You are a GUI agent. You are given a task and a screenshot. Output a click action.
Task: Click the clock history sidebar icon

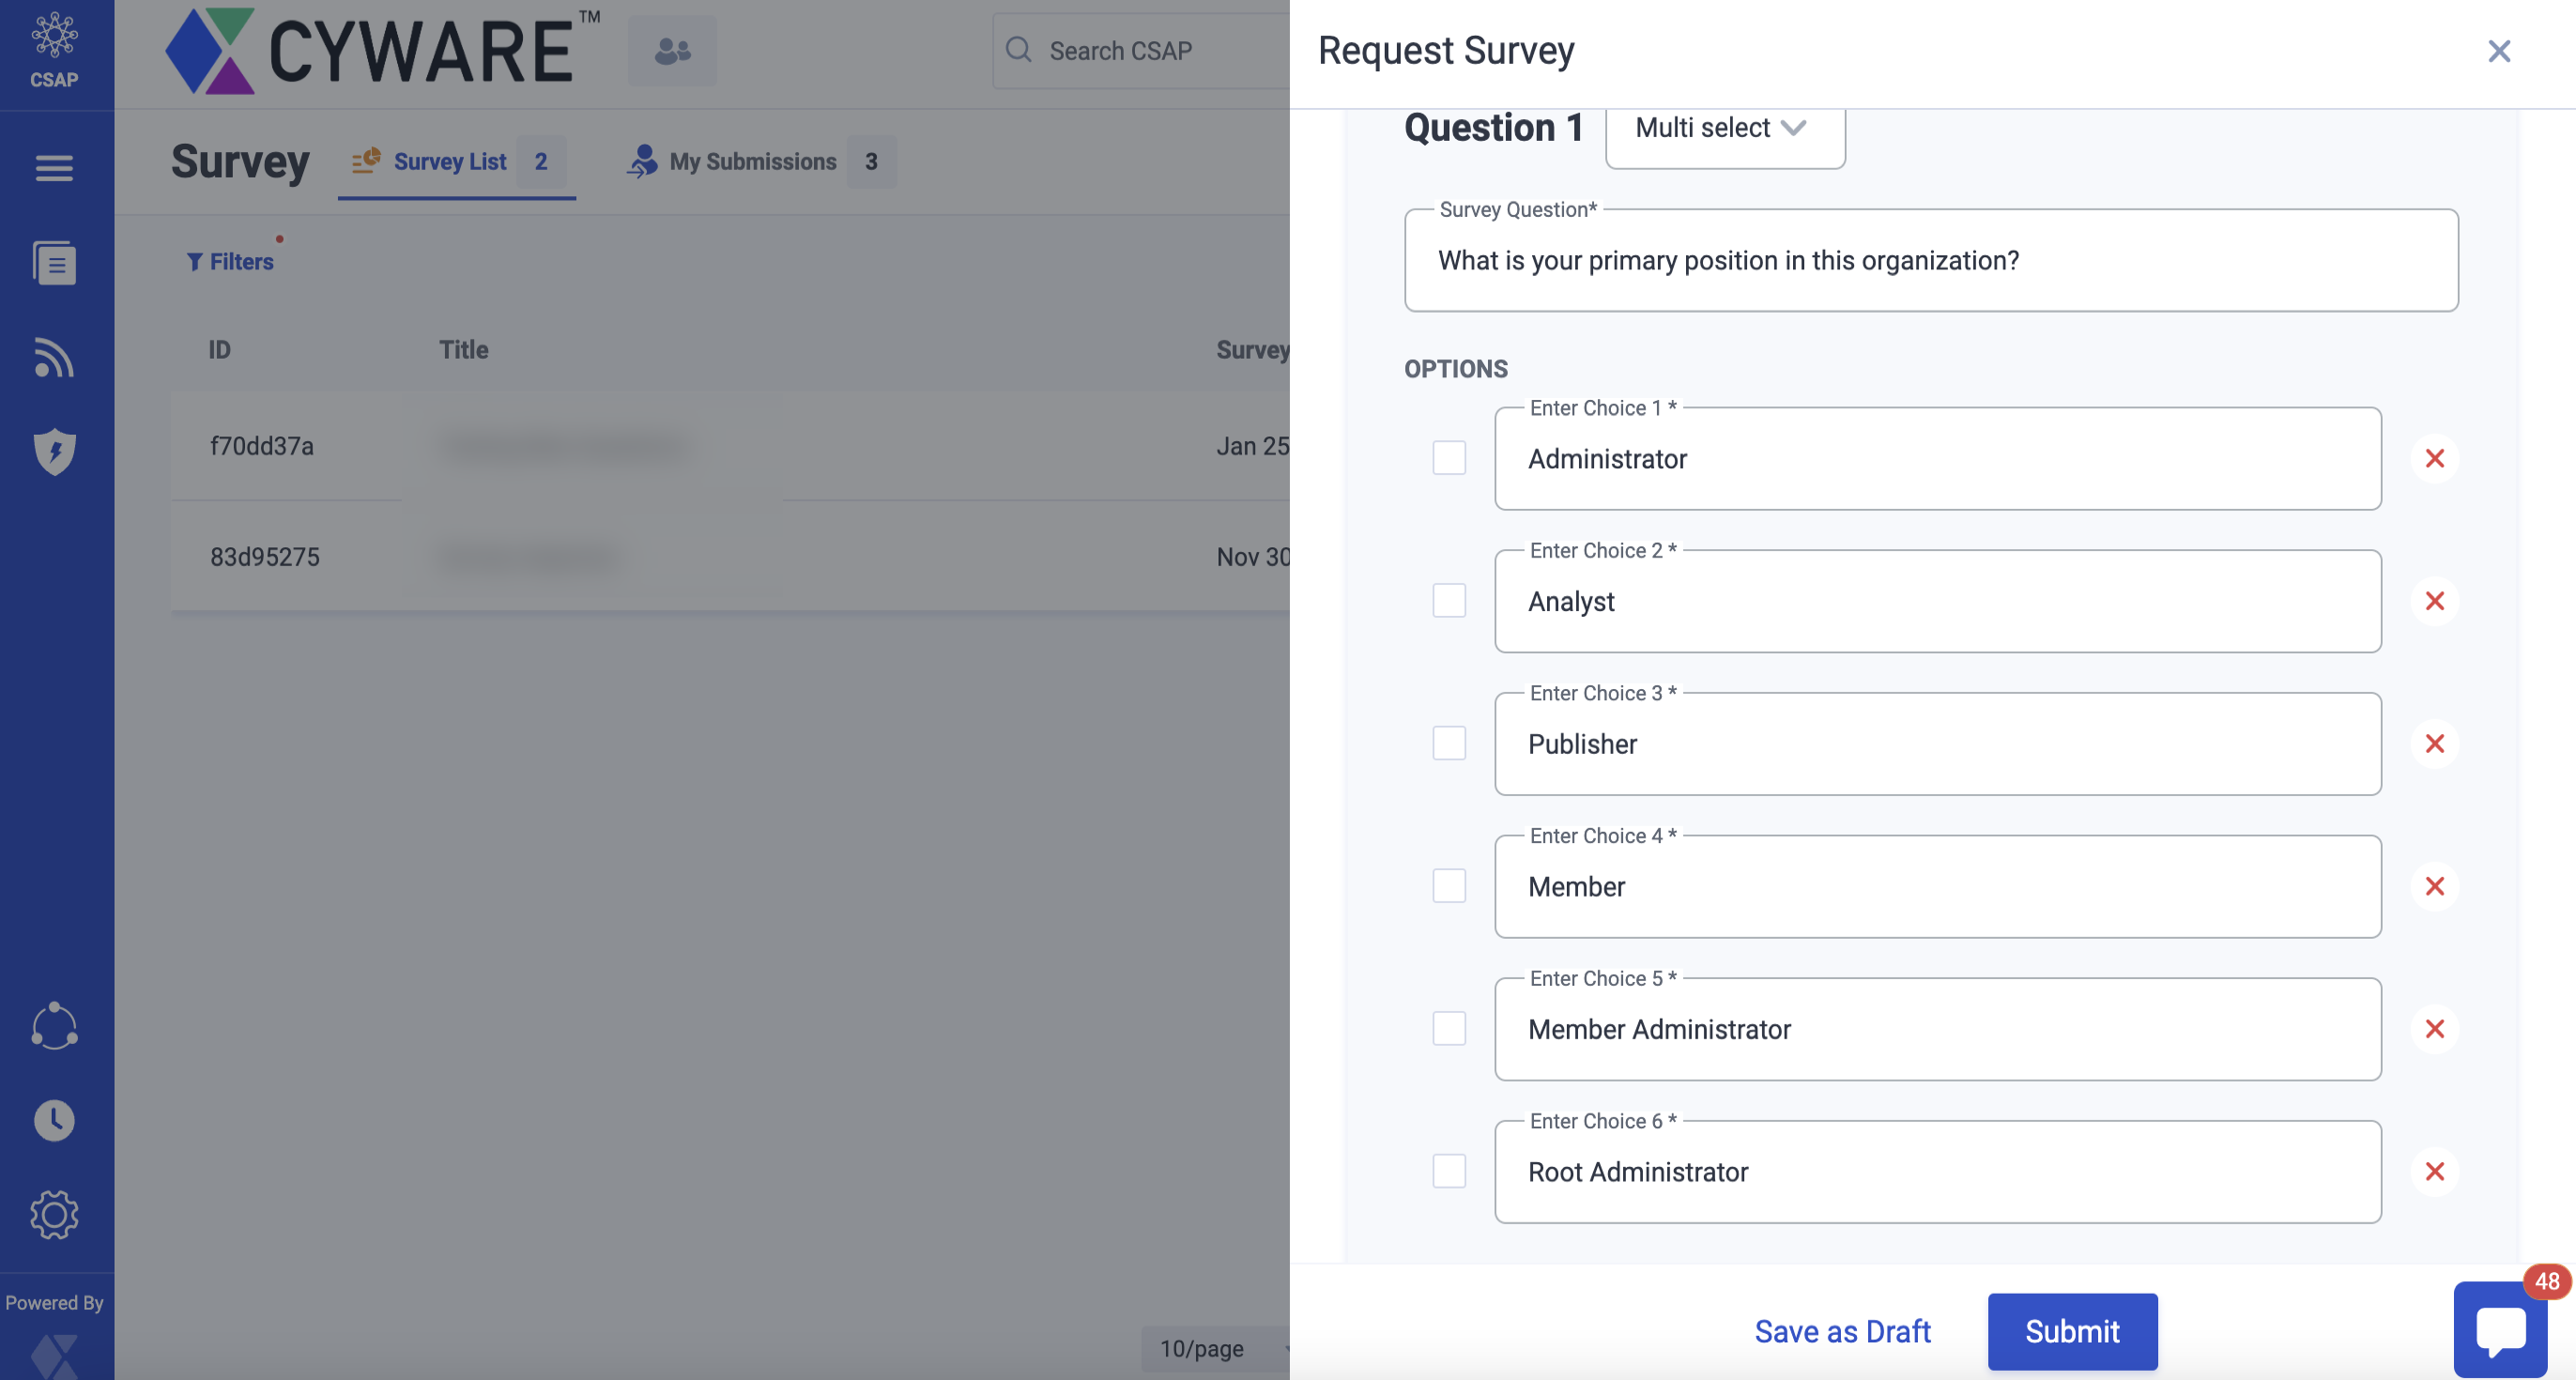pyautogui.click(x=54, y=1120)
